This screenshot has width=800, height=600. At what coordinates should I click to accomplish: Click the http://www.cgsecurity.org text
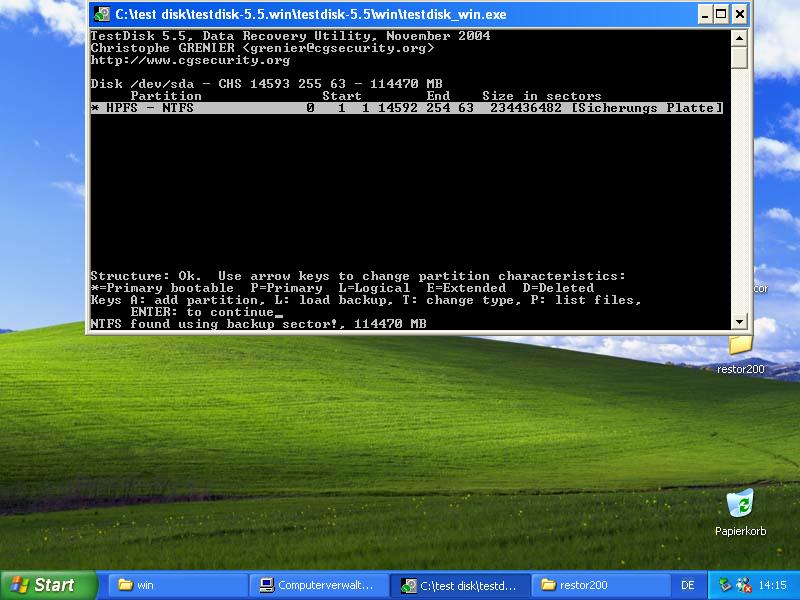(x=190, y=60)
